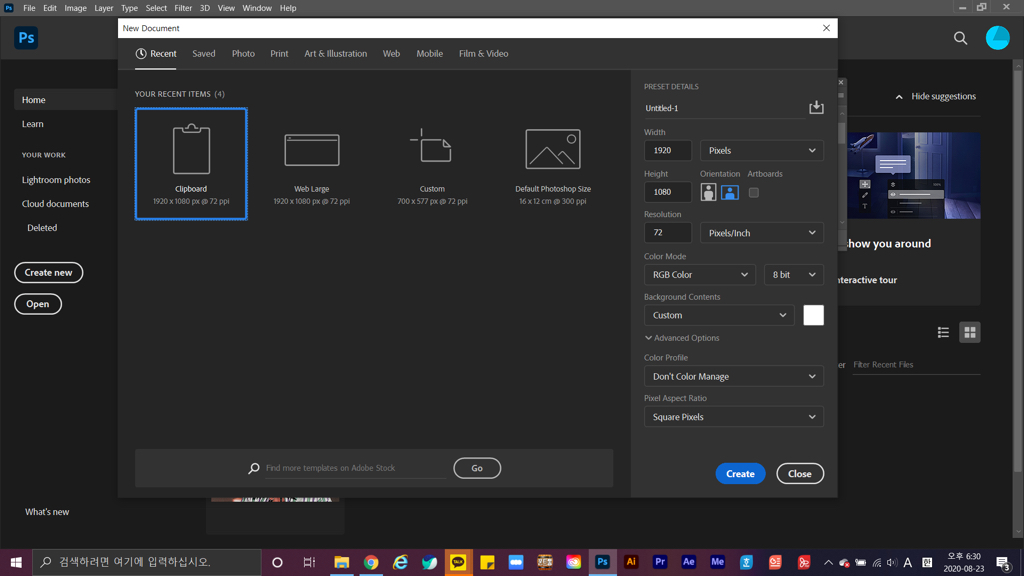1024x576 pixels.
Task: Open the Filter menu in menu bar
Action: [183, 8]
